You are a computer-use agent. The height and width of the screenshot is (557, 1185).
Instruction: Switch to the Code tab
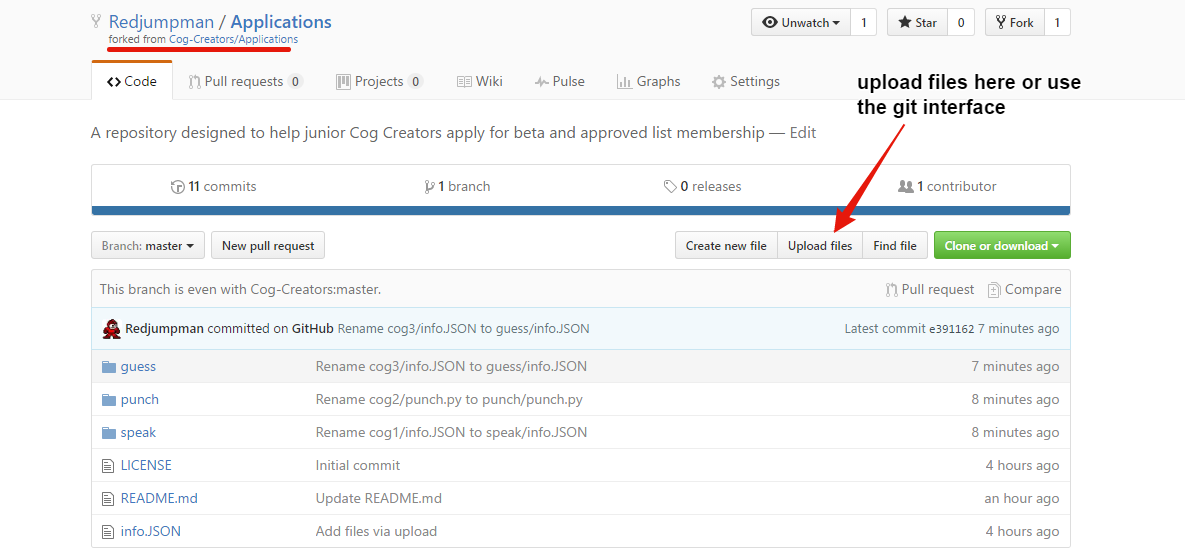tap(131, 82)
